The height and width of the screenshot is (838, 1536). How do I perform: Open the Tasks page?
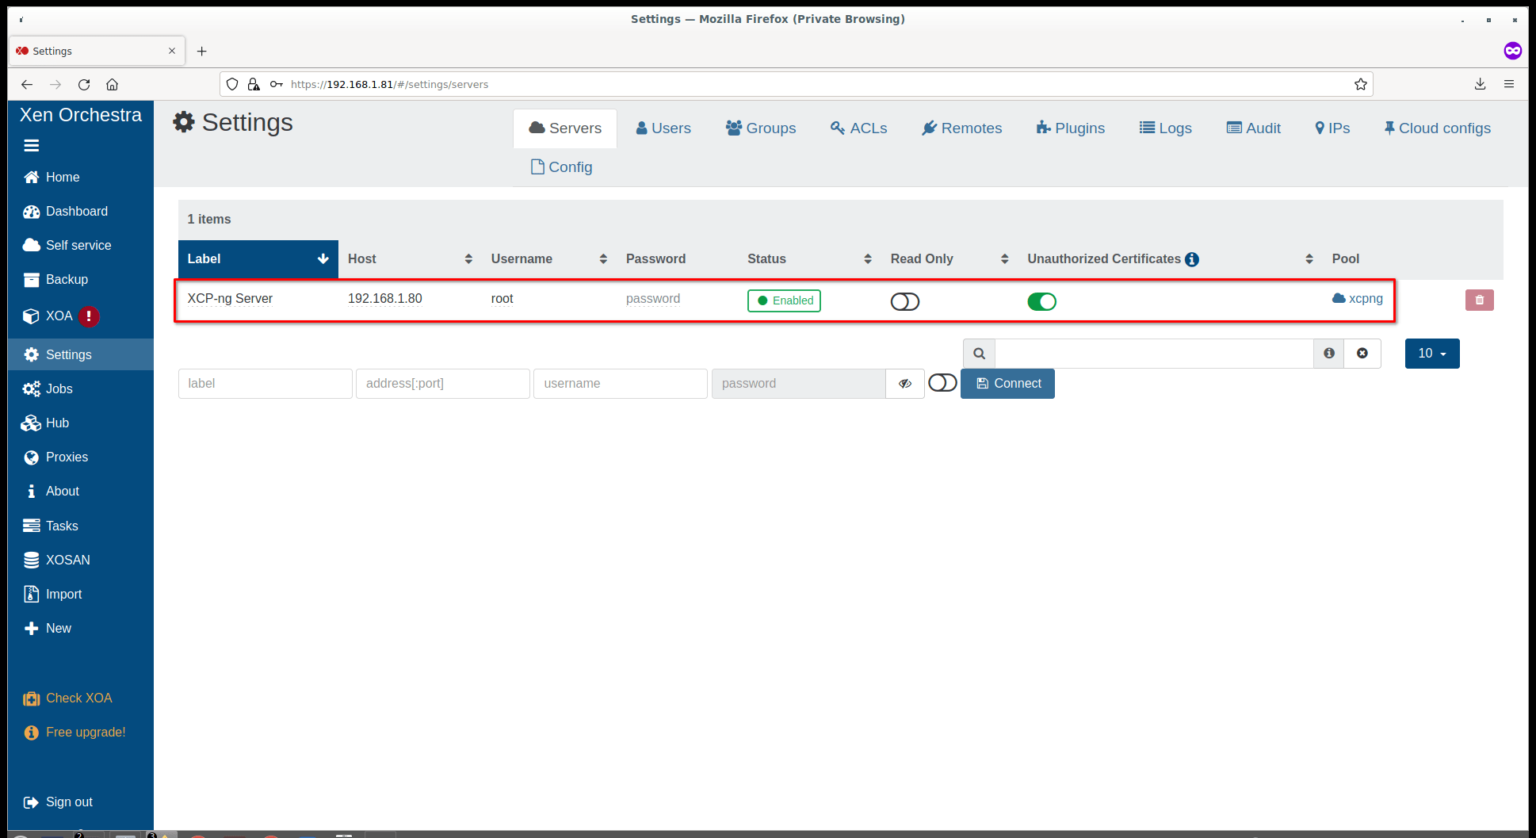(x=63, y=525)
